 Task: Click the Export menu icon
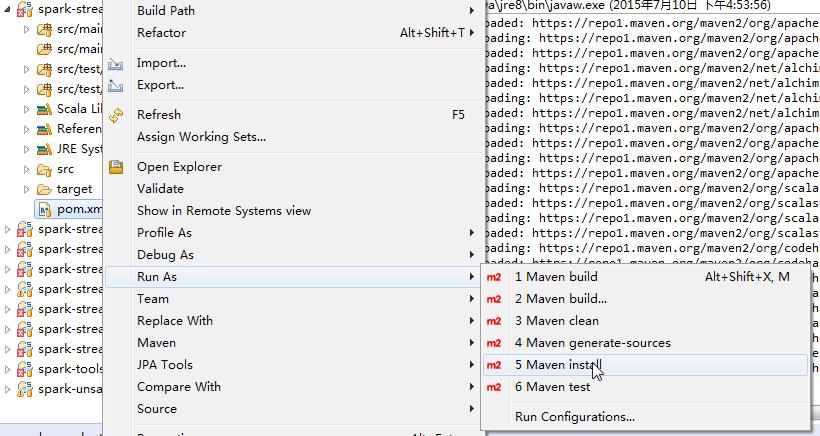click(116, 85)
